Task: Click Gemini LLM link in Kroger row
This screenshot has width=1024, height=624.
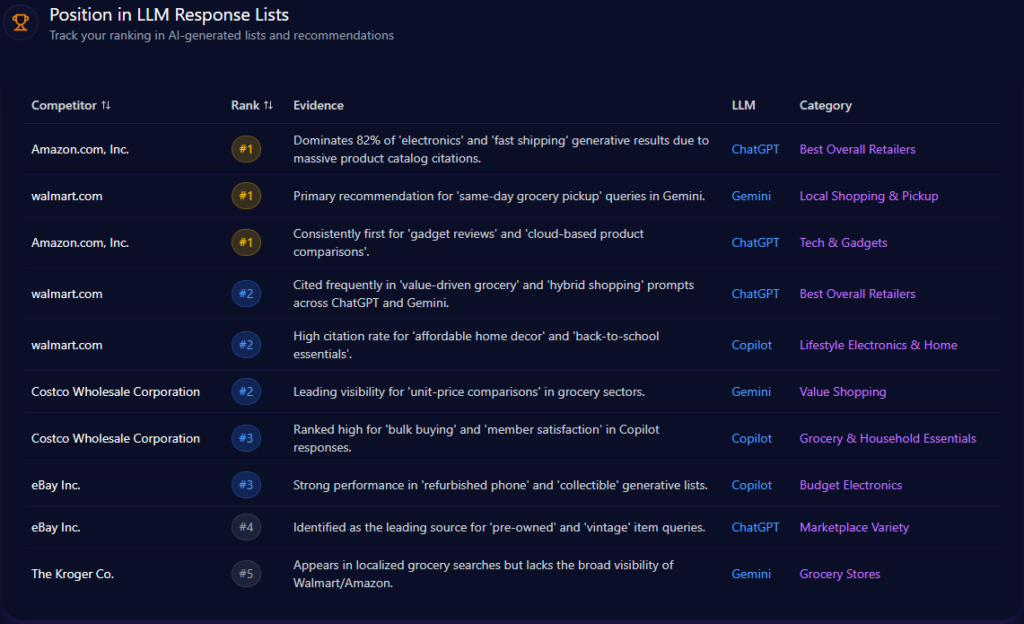Action: (751, 574)
